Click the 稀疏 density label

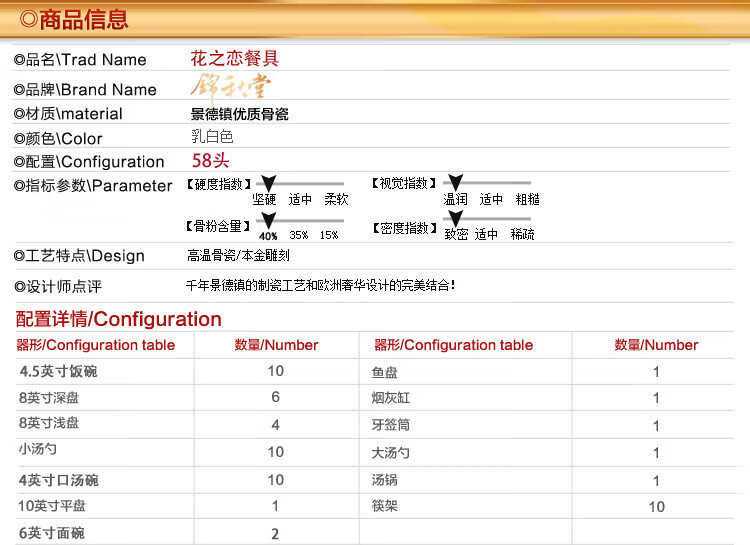click(x=522, y=234)
